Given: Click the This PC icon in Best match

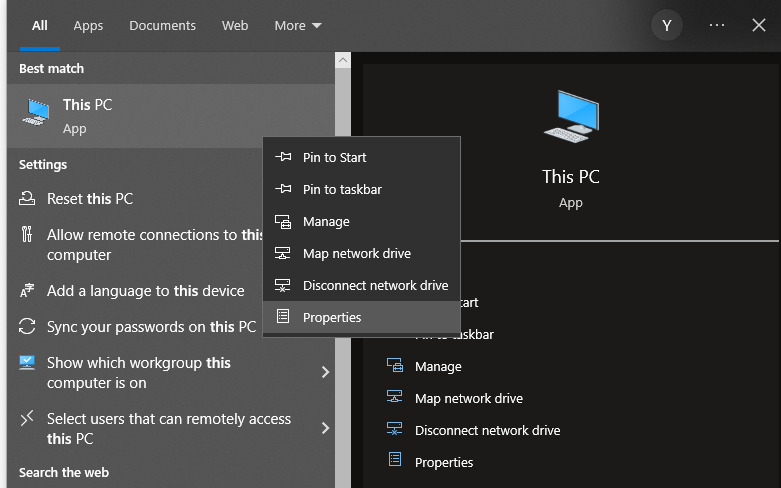Looking at the screenshot, I should pyautogui.click(x=36, y=113).
